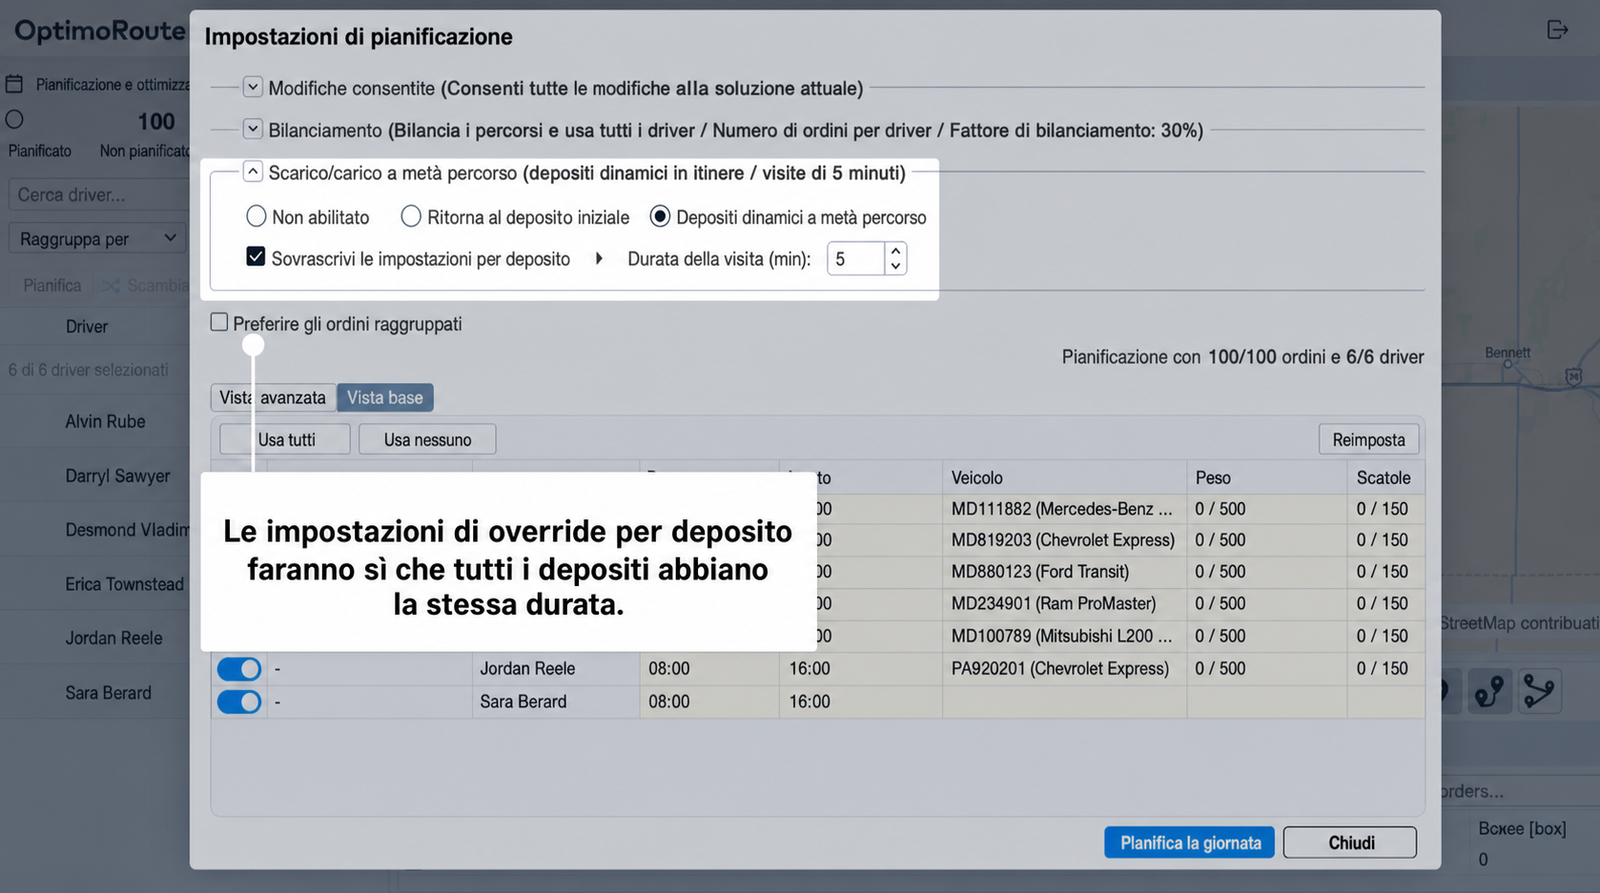Select Sara Berard in the sidebar driver list

tap(108, 693)
